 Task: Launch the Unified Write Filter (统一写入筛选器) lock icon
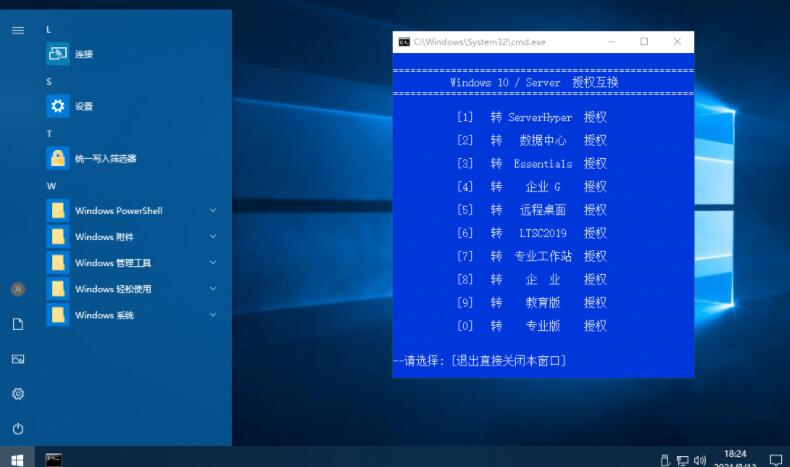coord(58,158)
